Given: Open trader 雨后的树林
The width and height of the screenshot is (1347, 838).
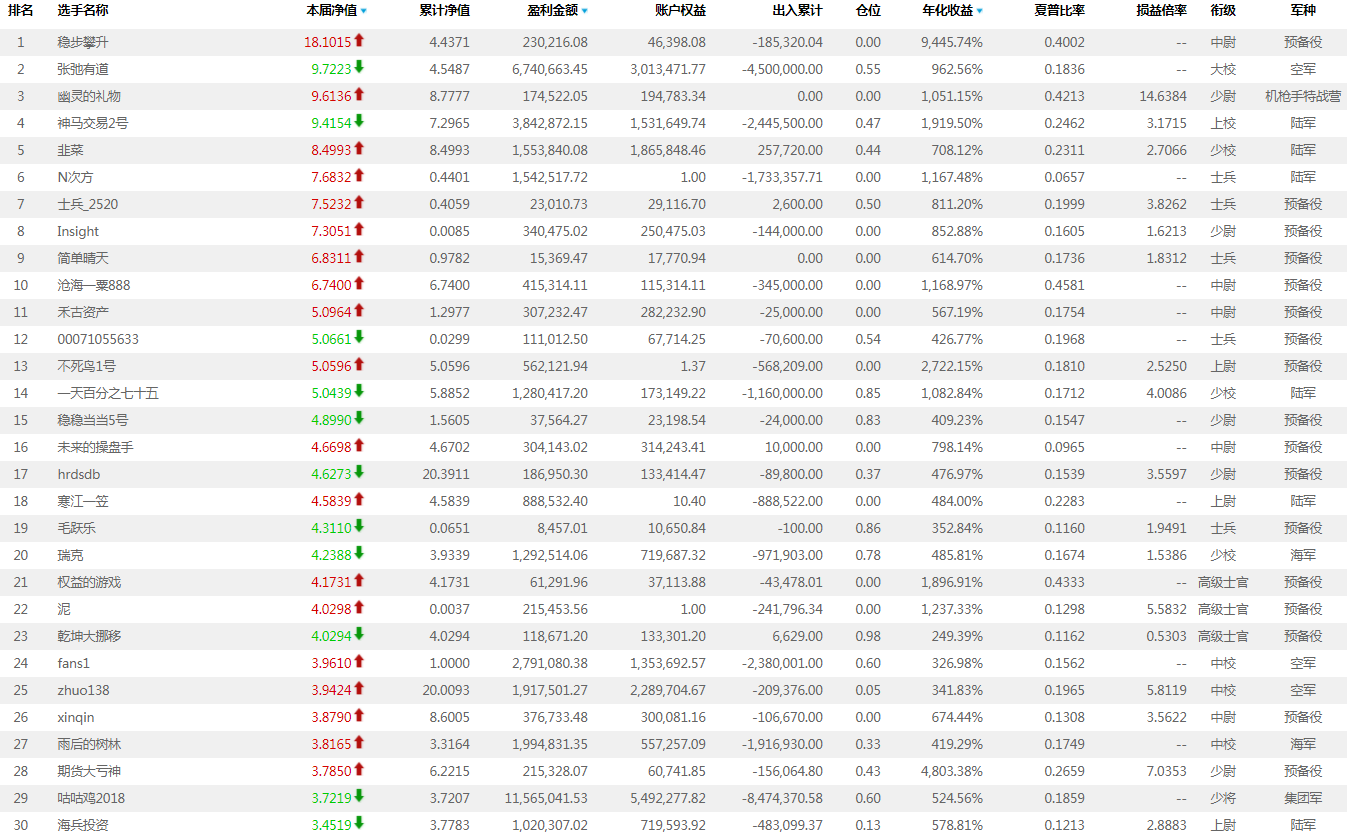Looking at the screenshot, I should pyautogui.click(x=89, y=745).
